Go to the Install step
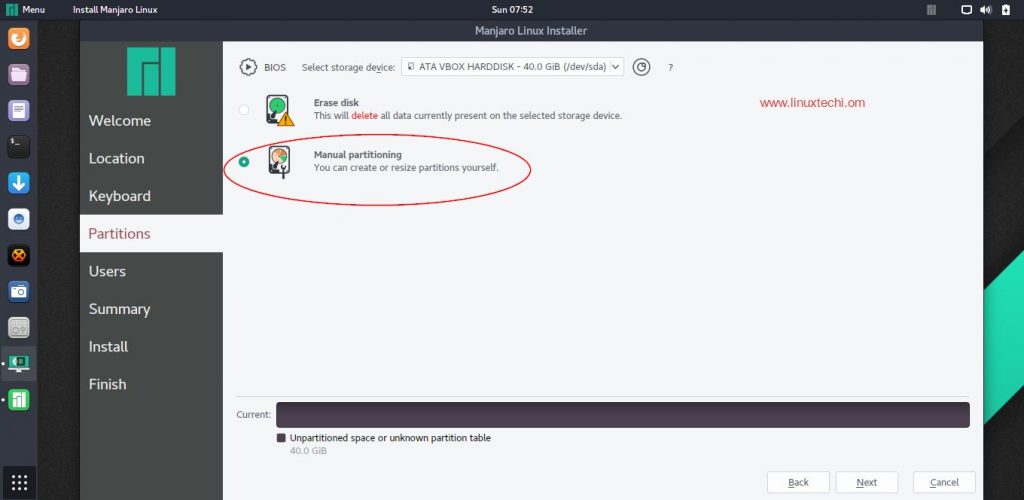Image resolution: width=1024 pixels, height=500 pixels. [x=151, y=347]
